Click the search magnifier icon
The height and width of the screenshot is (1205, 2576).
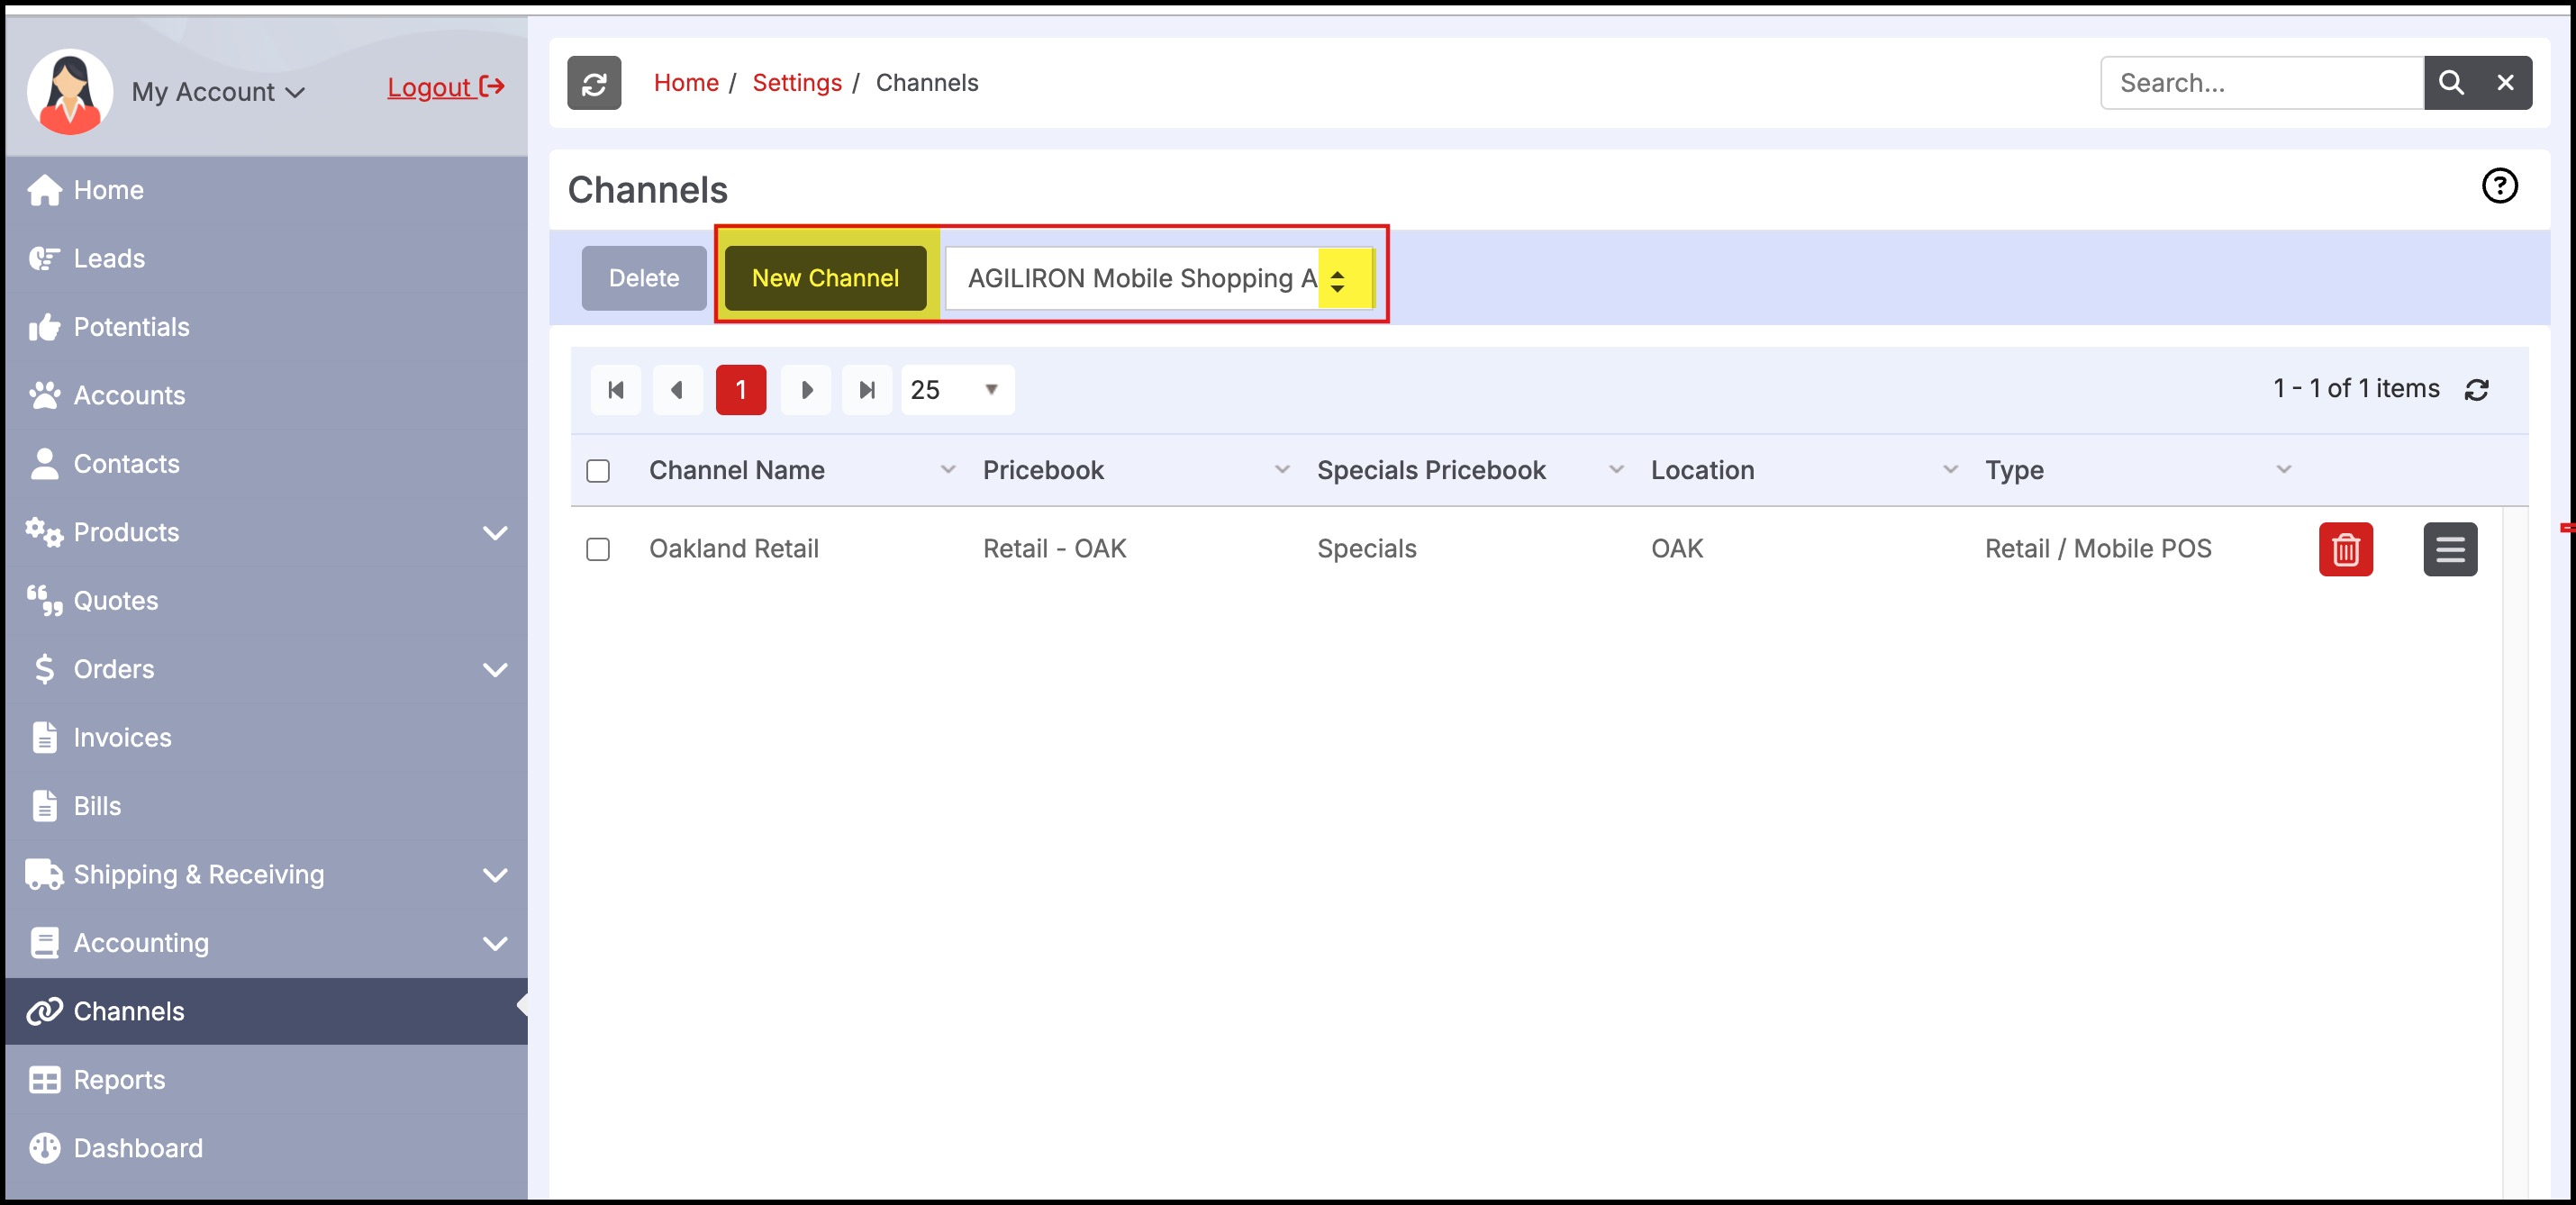pos(2450,83)
